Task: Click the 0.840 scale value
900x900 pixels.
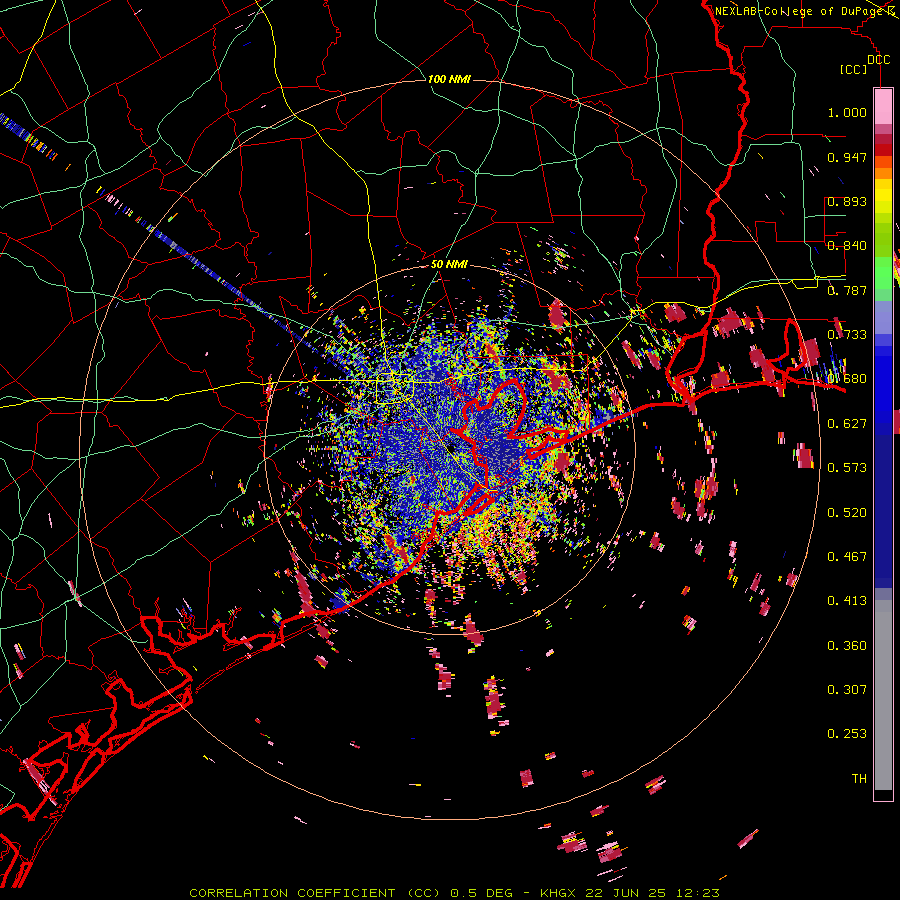Action: coord(847,246)
